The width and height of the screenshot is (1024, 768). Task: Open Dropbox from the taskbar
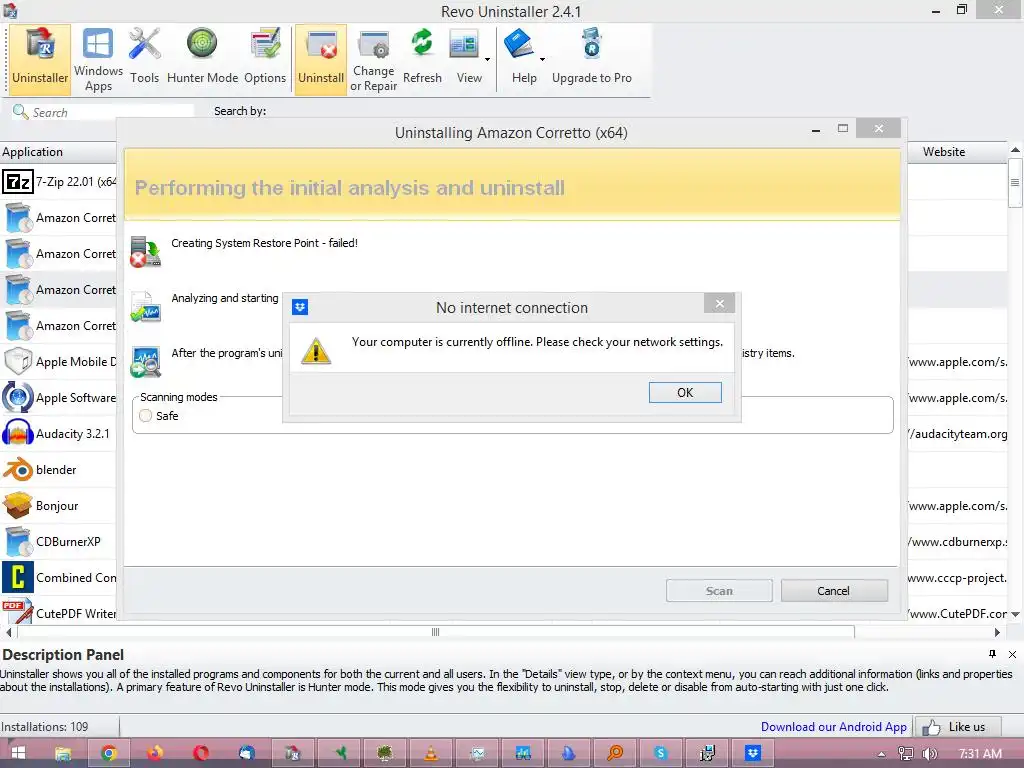752,753
